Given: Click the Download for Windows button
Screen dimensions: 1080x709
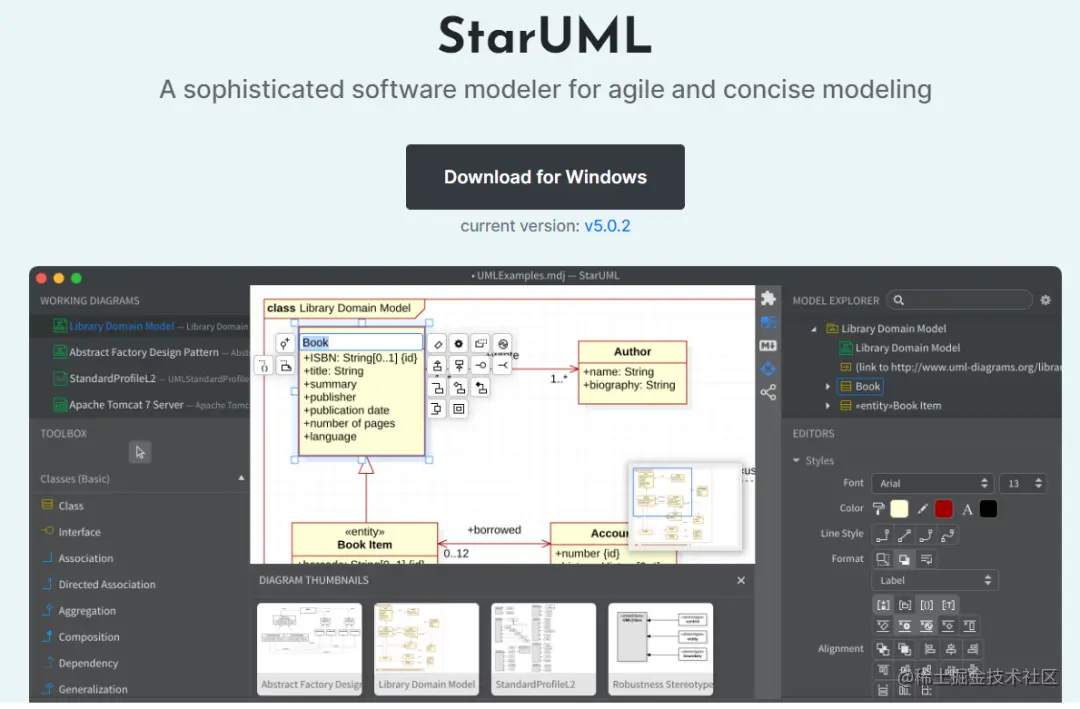Looking at the screenshot, I should [x=545, y=177].
